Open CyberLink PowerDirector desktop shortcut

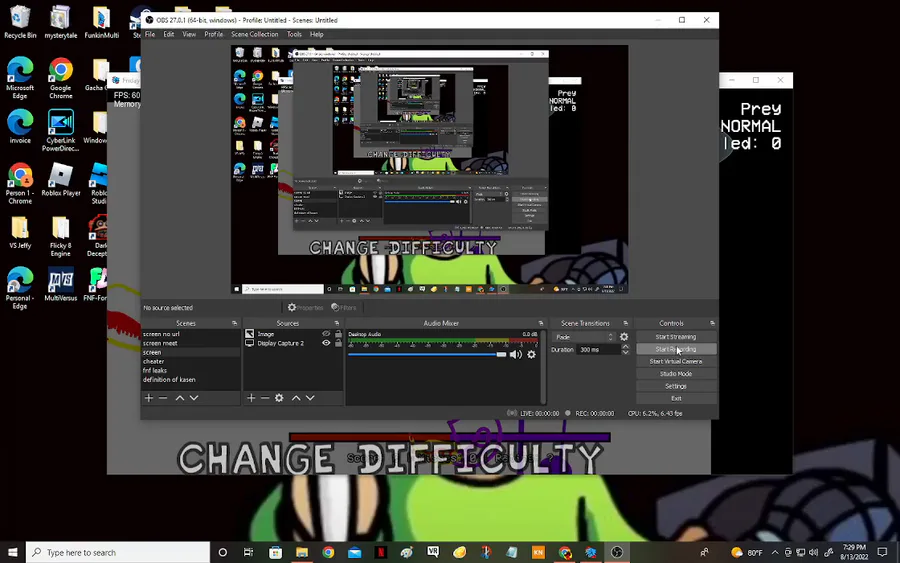click(x=60, y=130)
